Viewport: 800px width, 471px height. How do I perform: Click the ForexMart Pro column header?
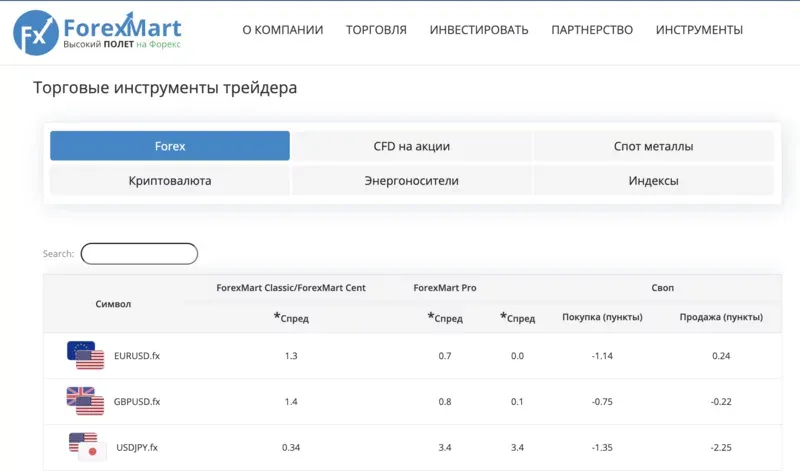[x=445, y=288]
